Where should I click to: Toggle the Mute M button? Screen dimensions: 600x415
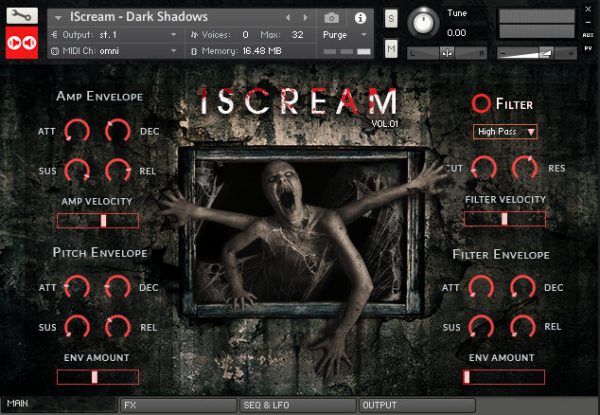click(391, 48)
